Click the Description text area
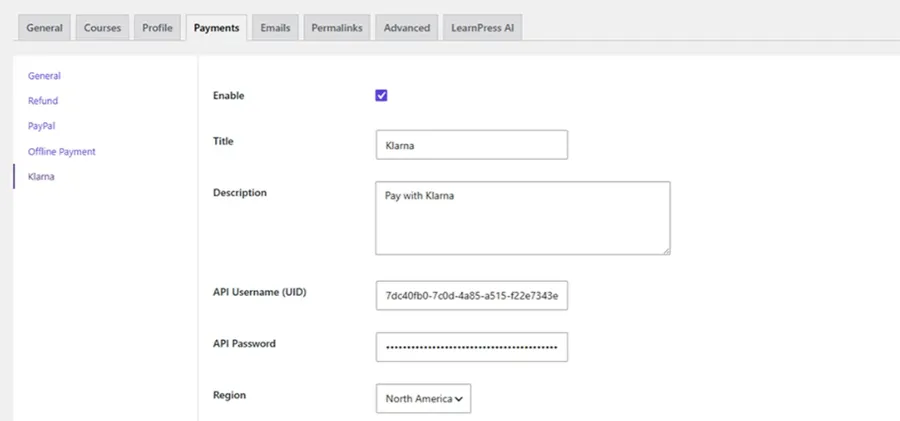This screenshot has height=421, width=900. pos(523,218)
